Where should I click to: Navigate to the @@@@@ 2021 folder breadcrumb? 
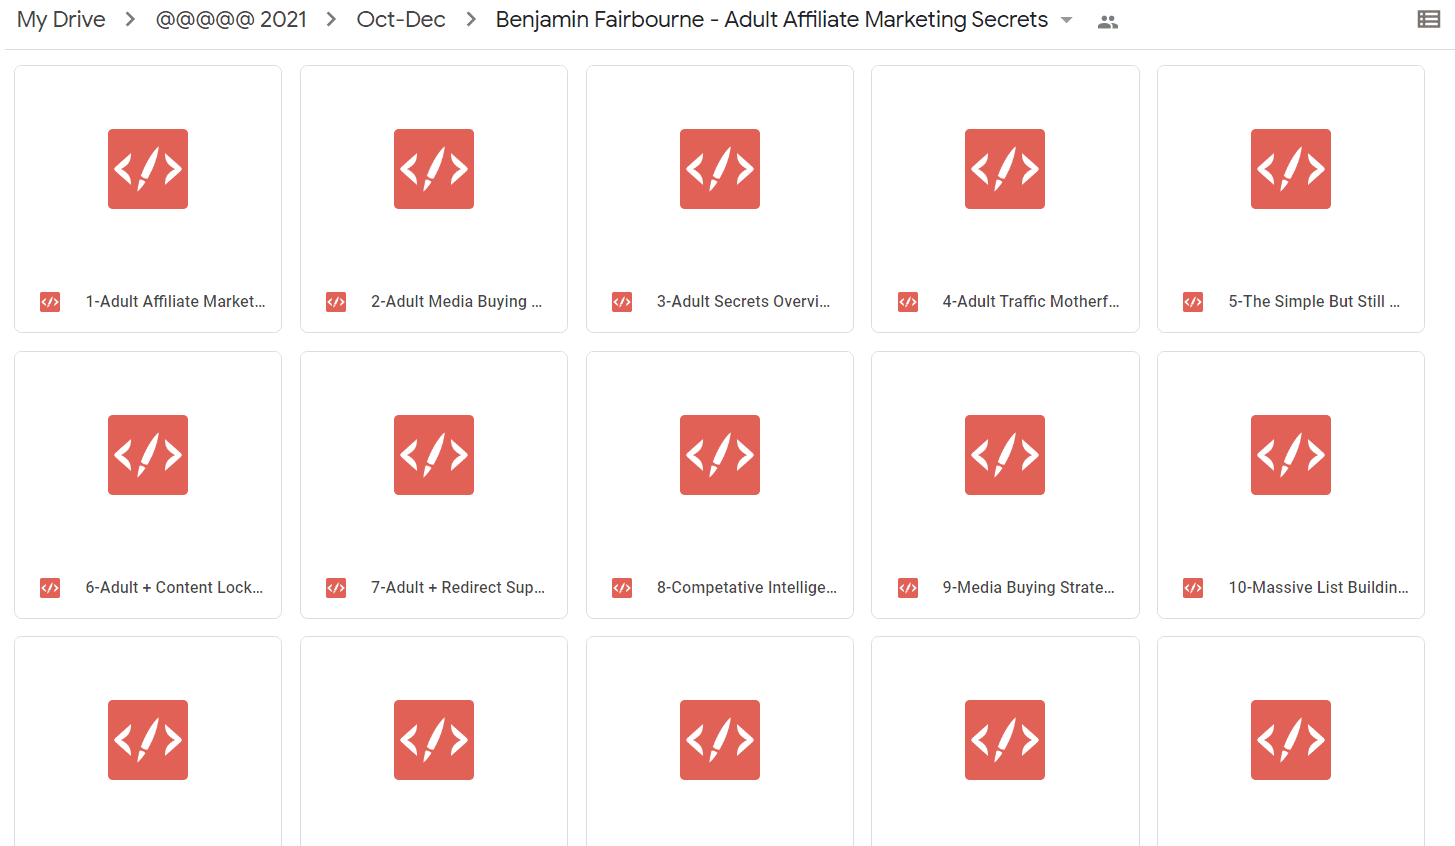[231, 20]
